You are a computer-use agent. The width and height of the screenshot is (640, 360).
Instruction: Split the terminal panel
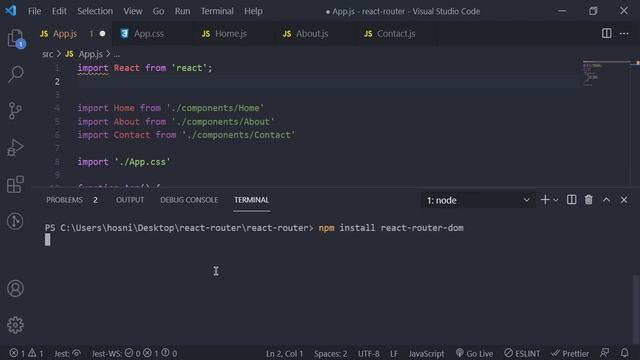pyautogui.click(x=571, y=200)
